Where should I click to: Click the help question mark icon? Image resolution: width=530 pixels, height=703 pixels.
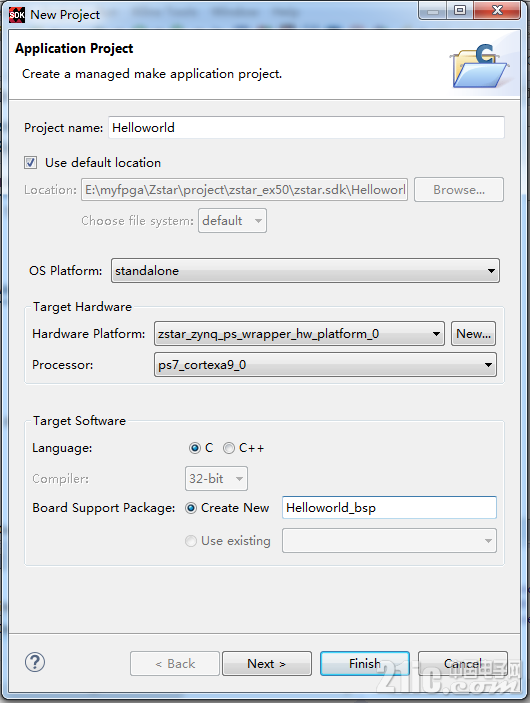pyautogui.click(x=35, y=662)
